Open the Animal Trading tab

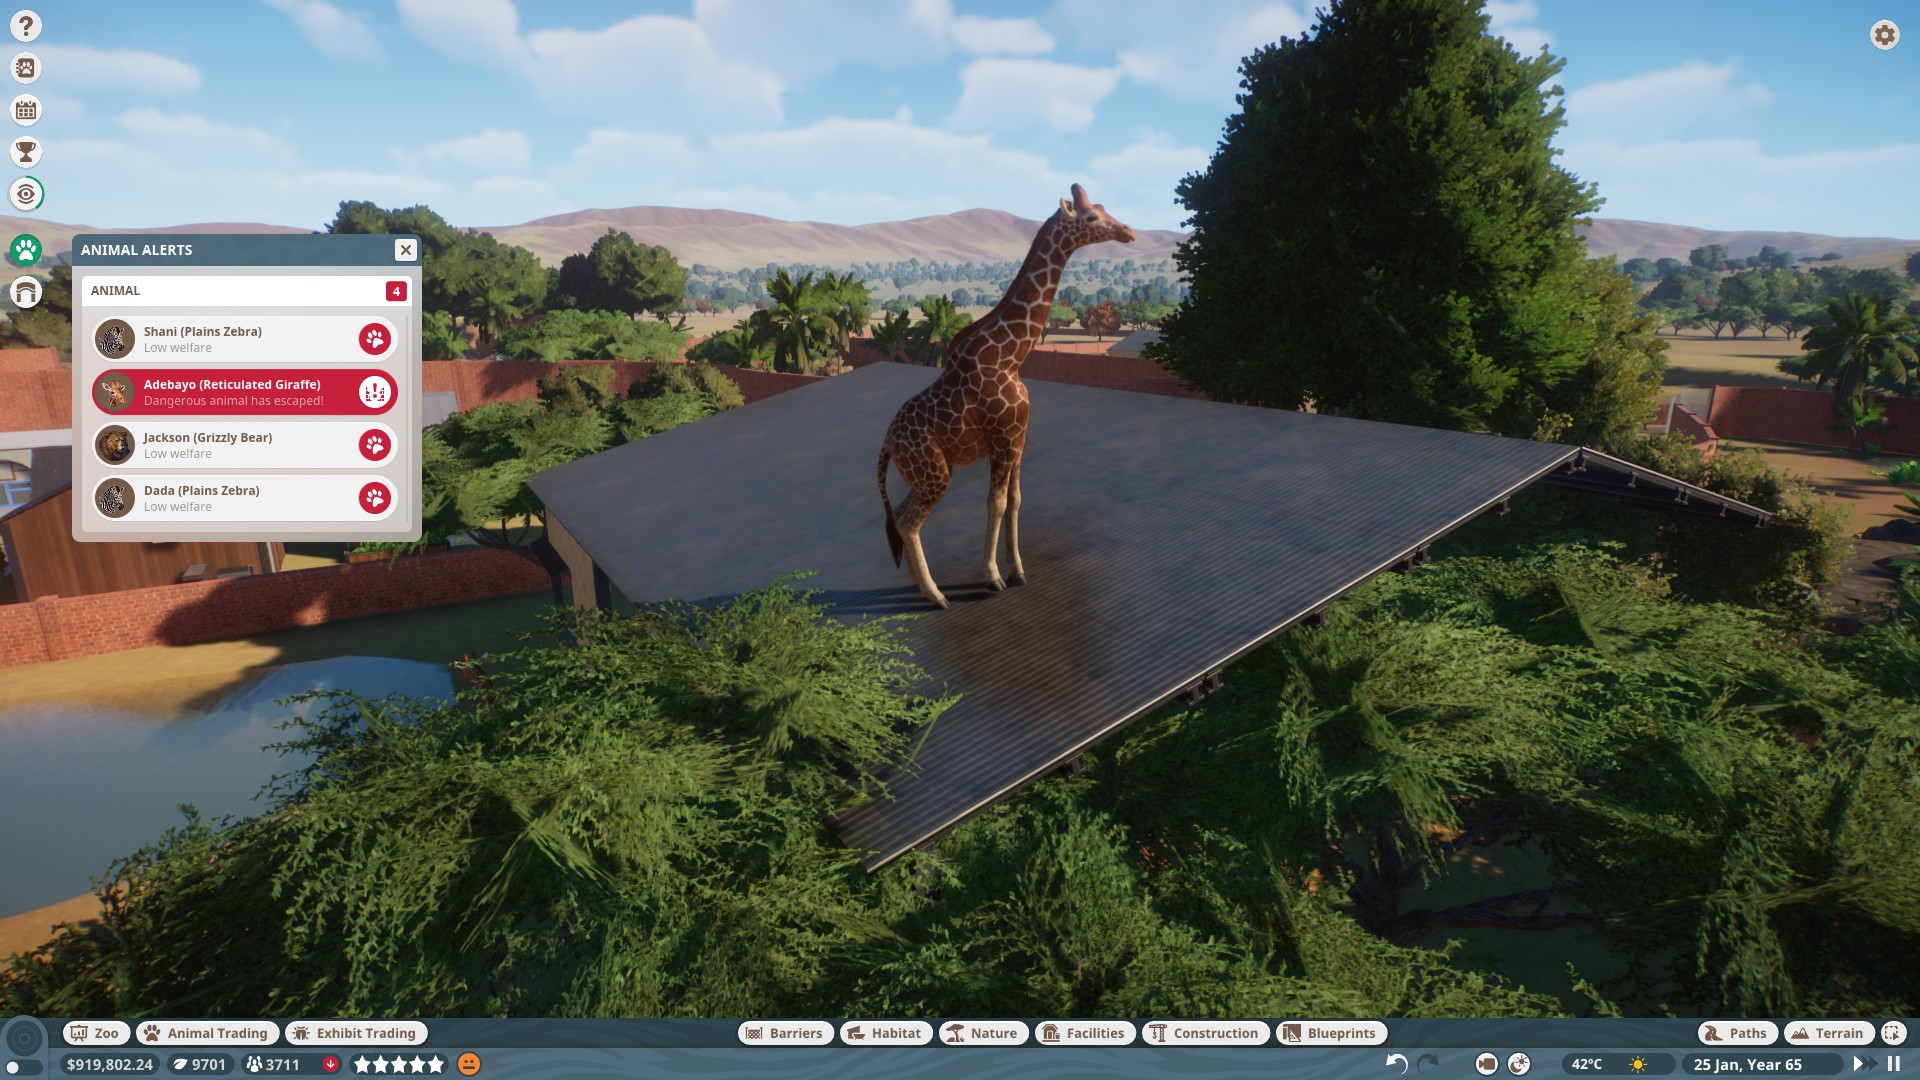point(207,1033)
